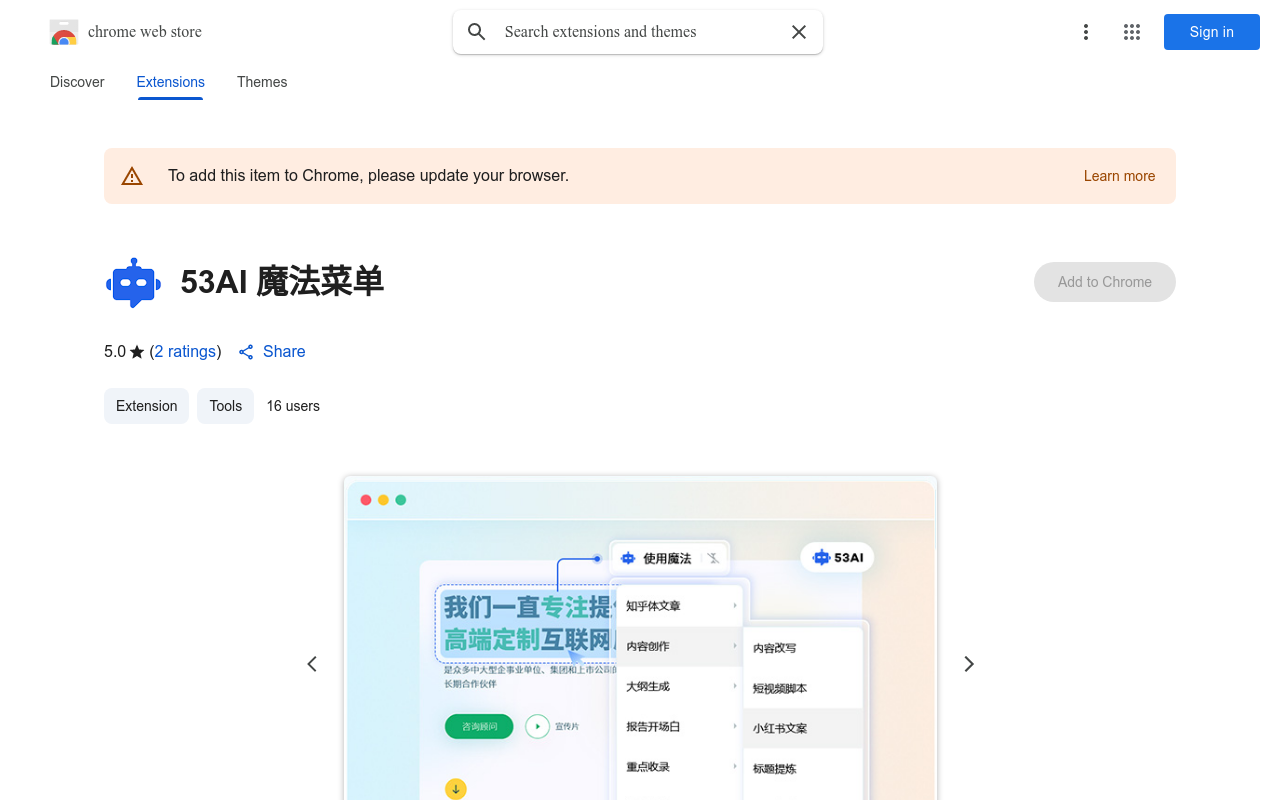
Task: Click the 53AI robot extension icon
Action: point(133,282)
